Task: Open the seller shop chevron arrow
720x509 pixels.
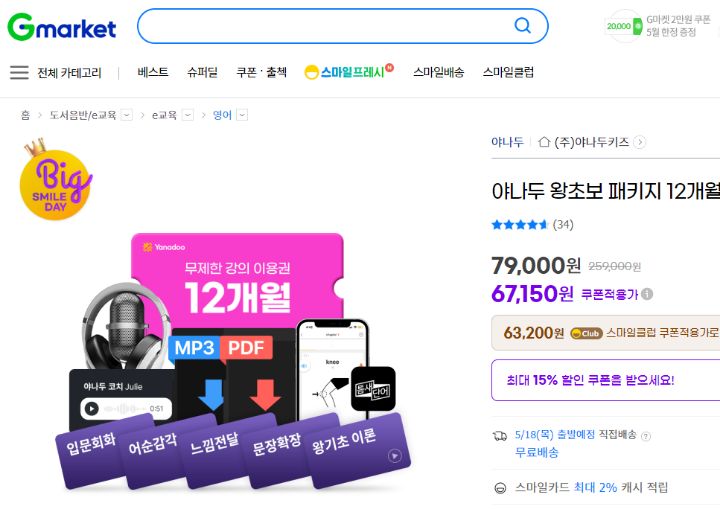Action: click(639, 142)
